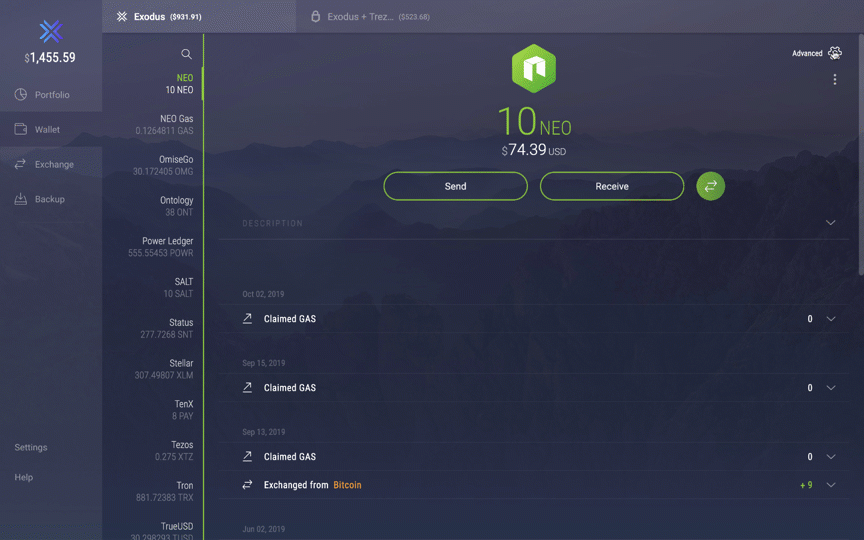Select Power Ledger in the asset list

point(153,247)
